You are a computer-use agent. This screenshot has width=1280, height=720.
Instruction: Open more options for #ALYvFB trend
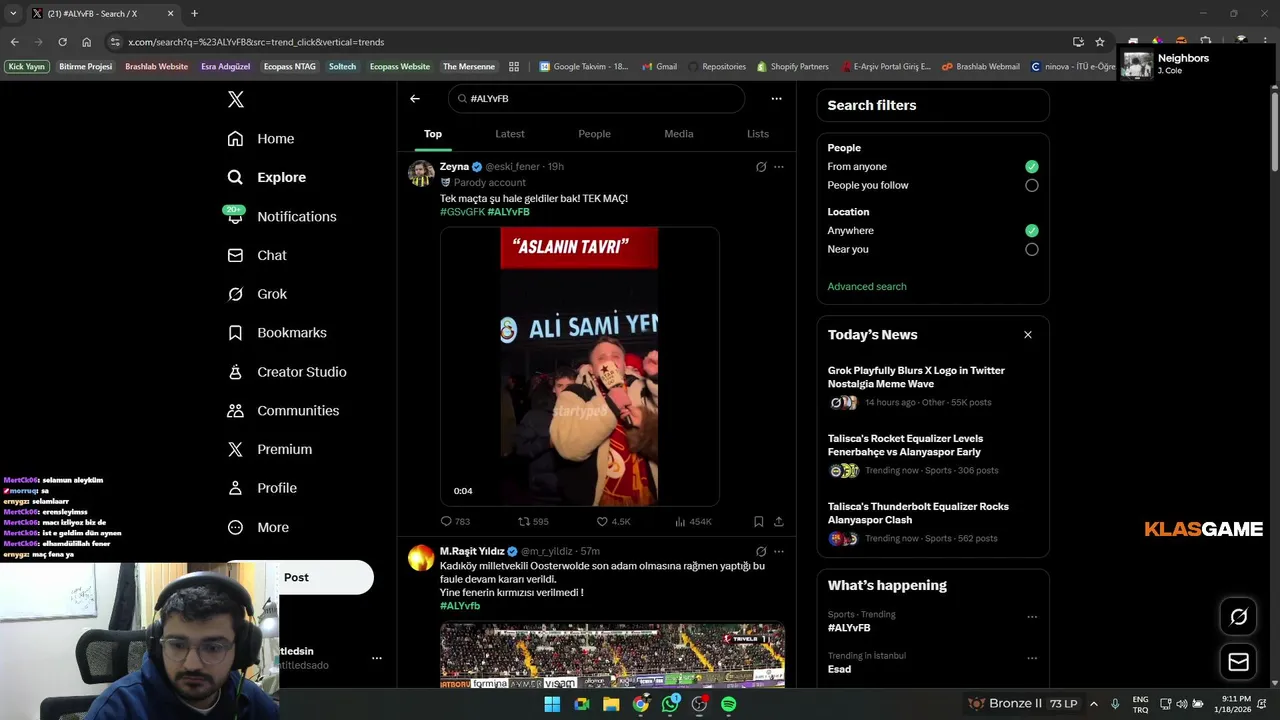coord(1032,617)
